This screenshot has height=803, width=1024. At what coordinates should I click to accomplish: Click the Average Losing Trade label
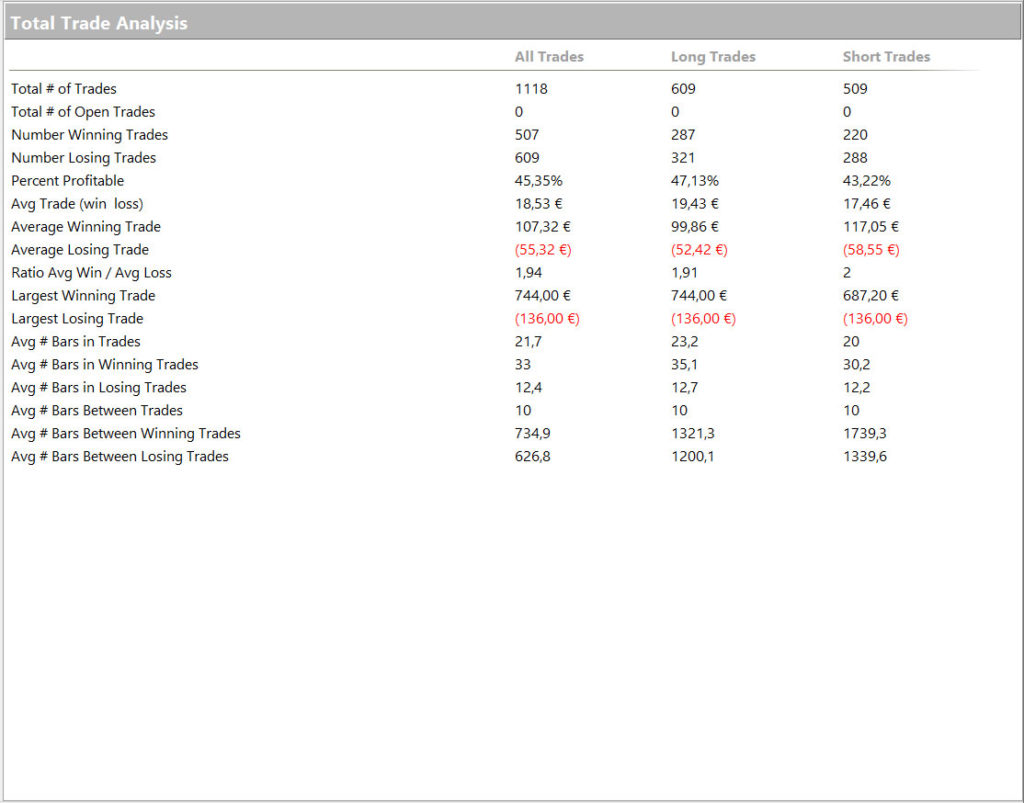point(80,250)
